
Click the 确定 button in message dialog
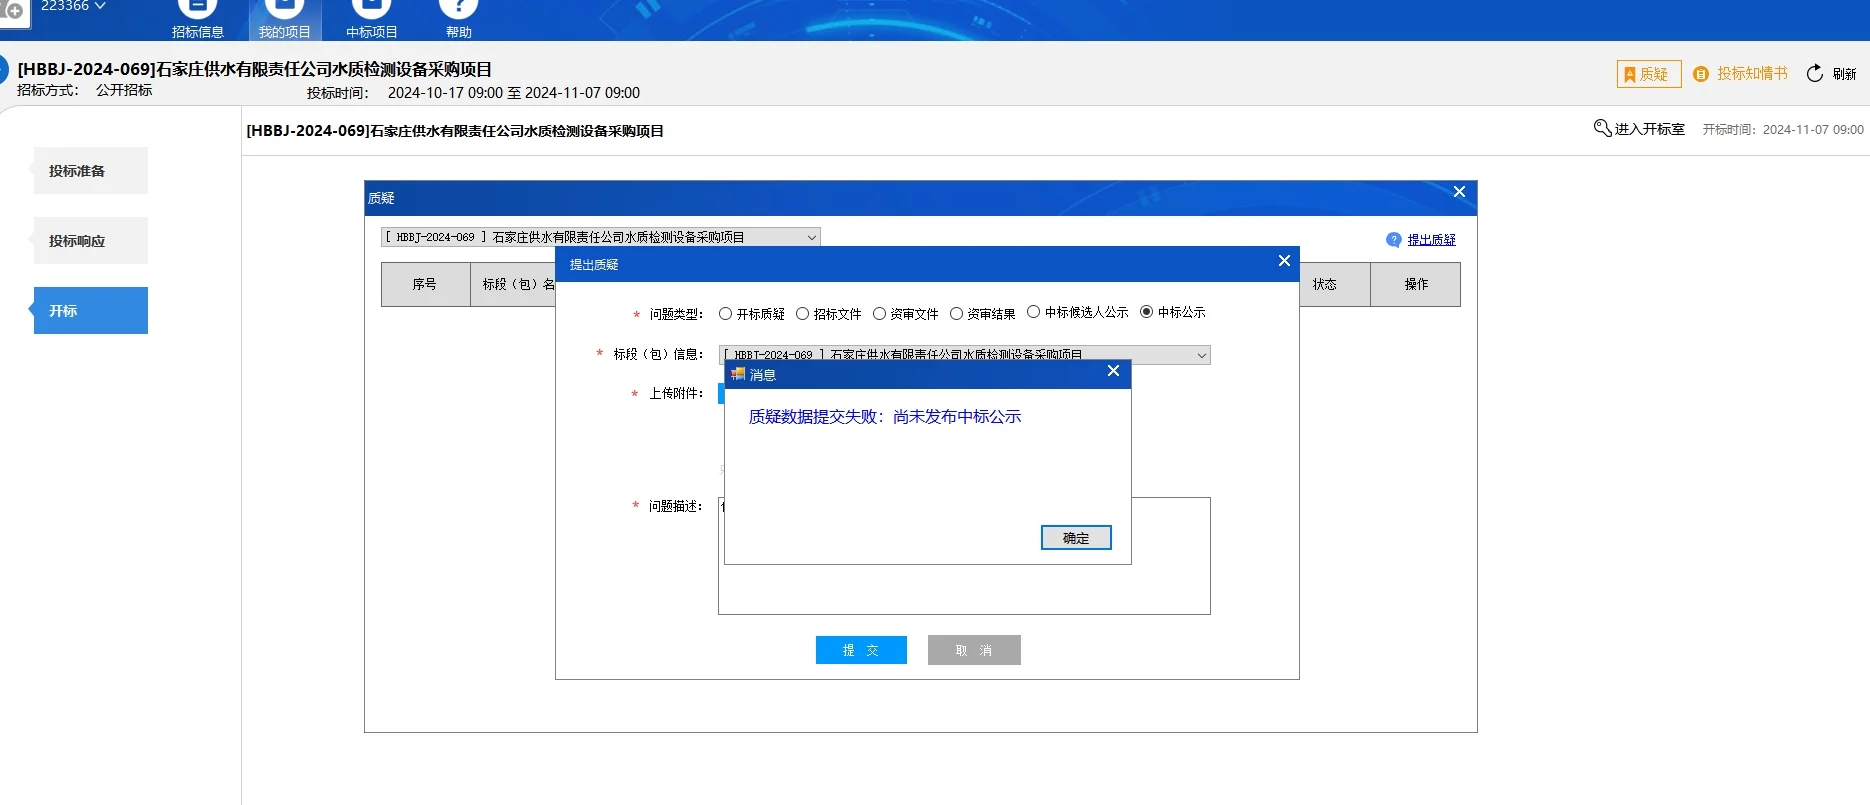click(x=1076, y=538)
